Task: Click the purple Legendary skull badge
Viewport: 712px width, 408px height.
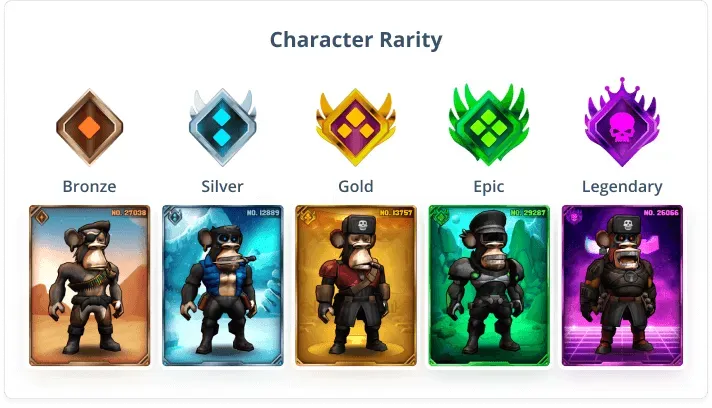Action: (x=622, y=122)
